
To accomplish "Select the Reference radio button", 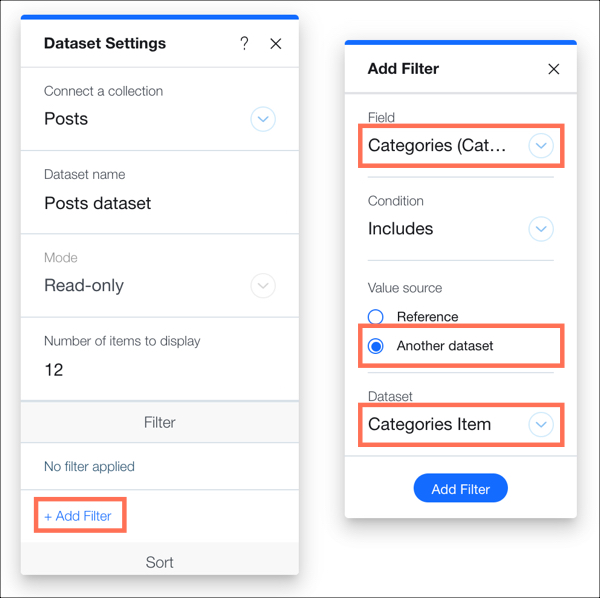I will 375,317.
